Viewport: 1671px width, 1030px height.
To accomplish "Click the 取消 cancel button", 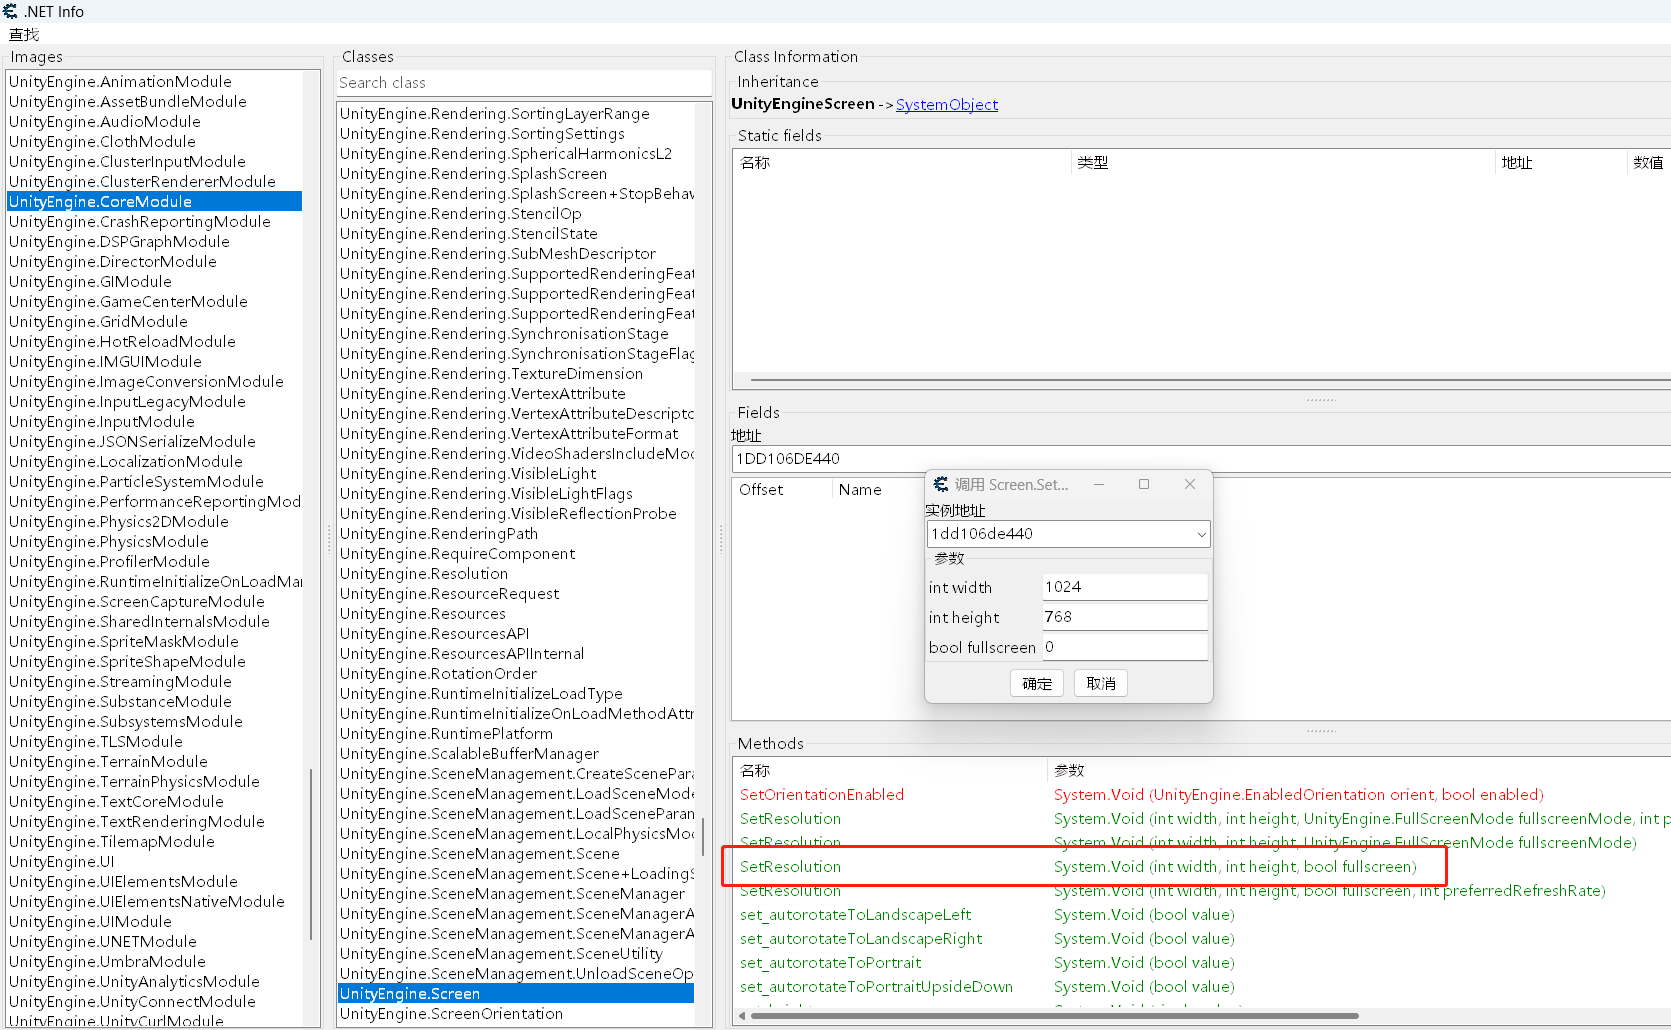I will pyautogui.click(x=1100, y=684).
